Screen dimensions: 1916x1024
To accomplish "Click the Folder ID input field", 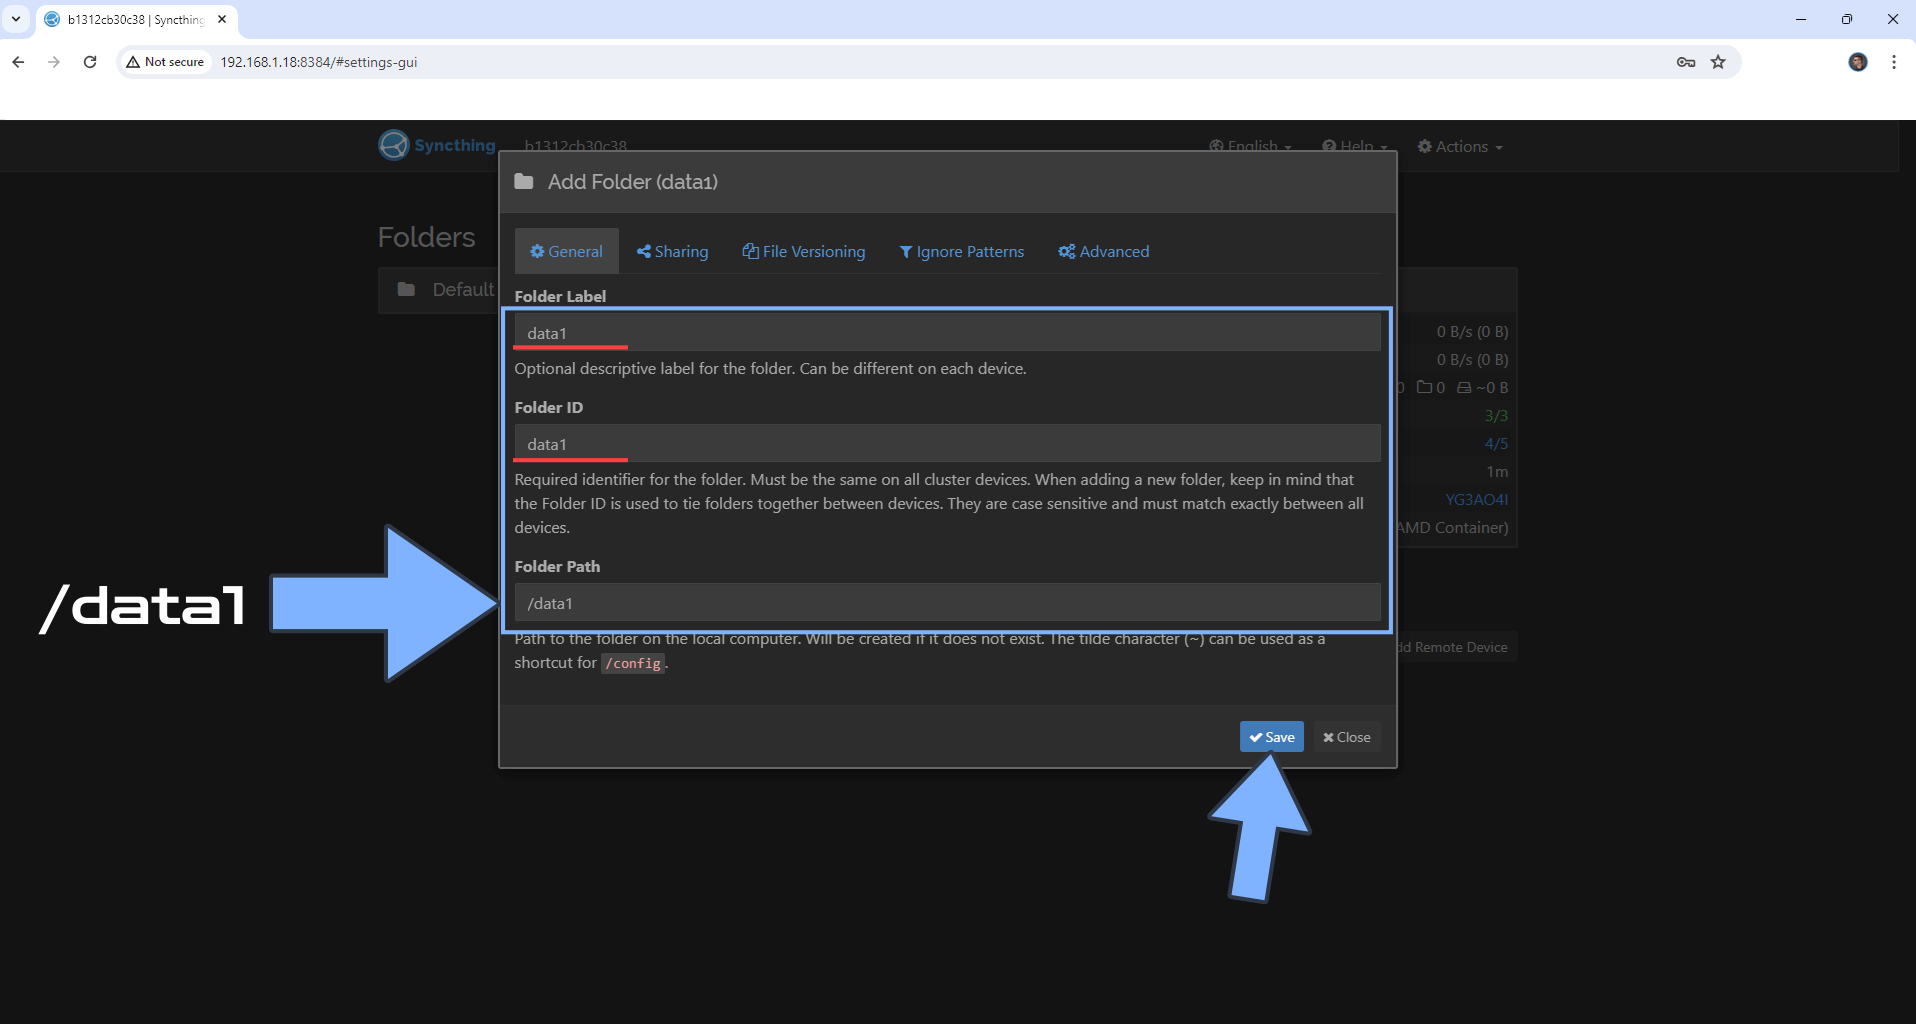I will point(947,444).
